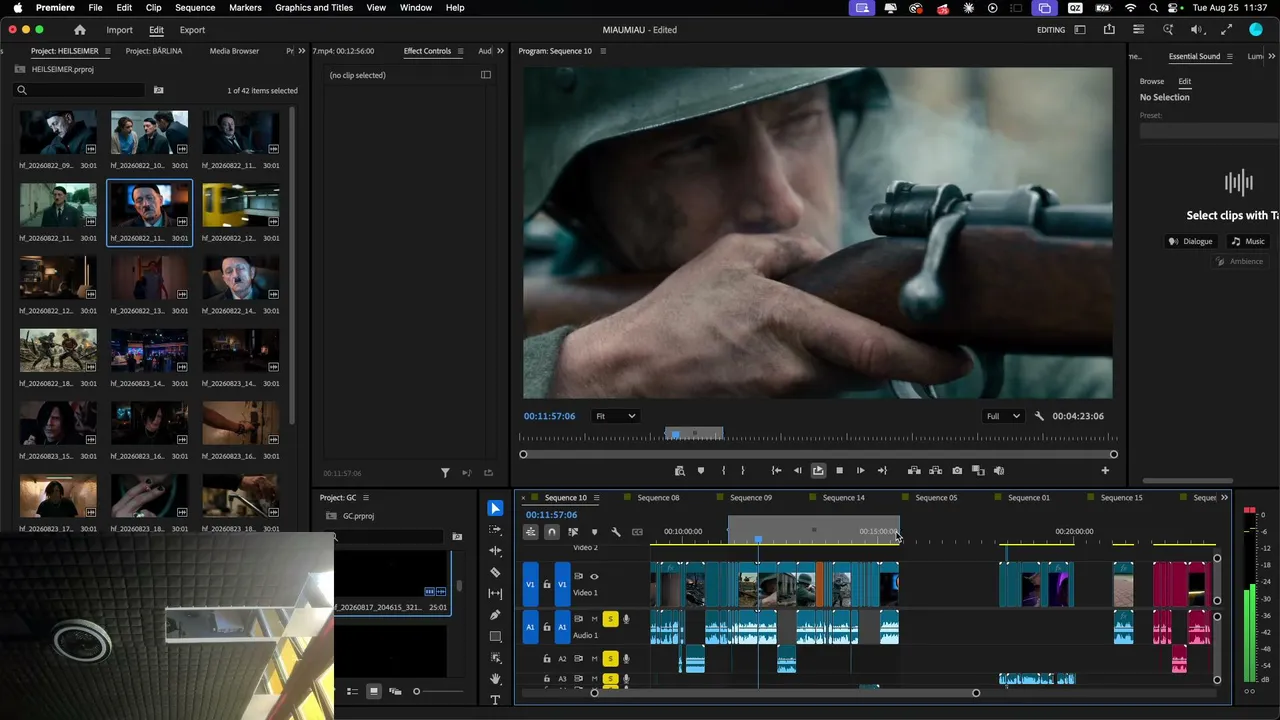
Task: Go to In point
Action: pos(776,471)
